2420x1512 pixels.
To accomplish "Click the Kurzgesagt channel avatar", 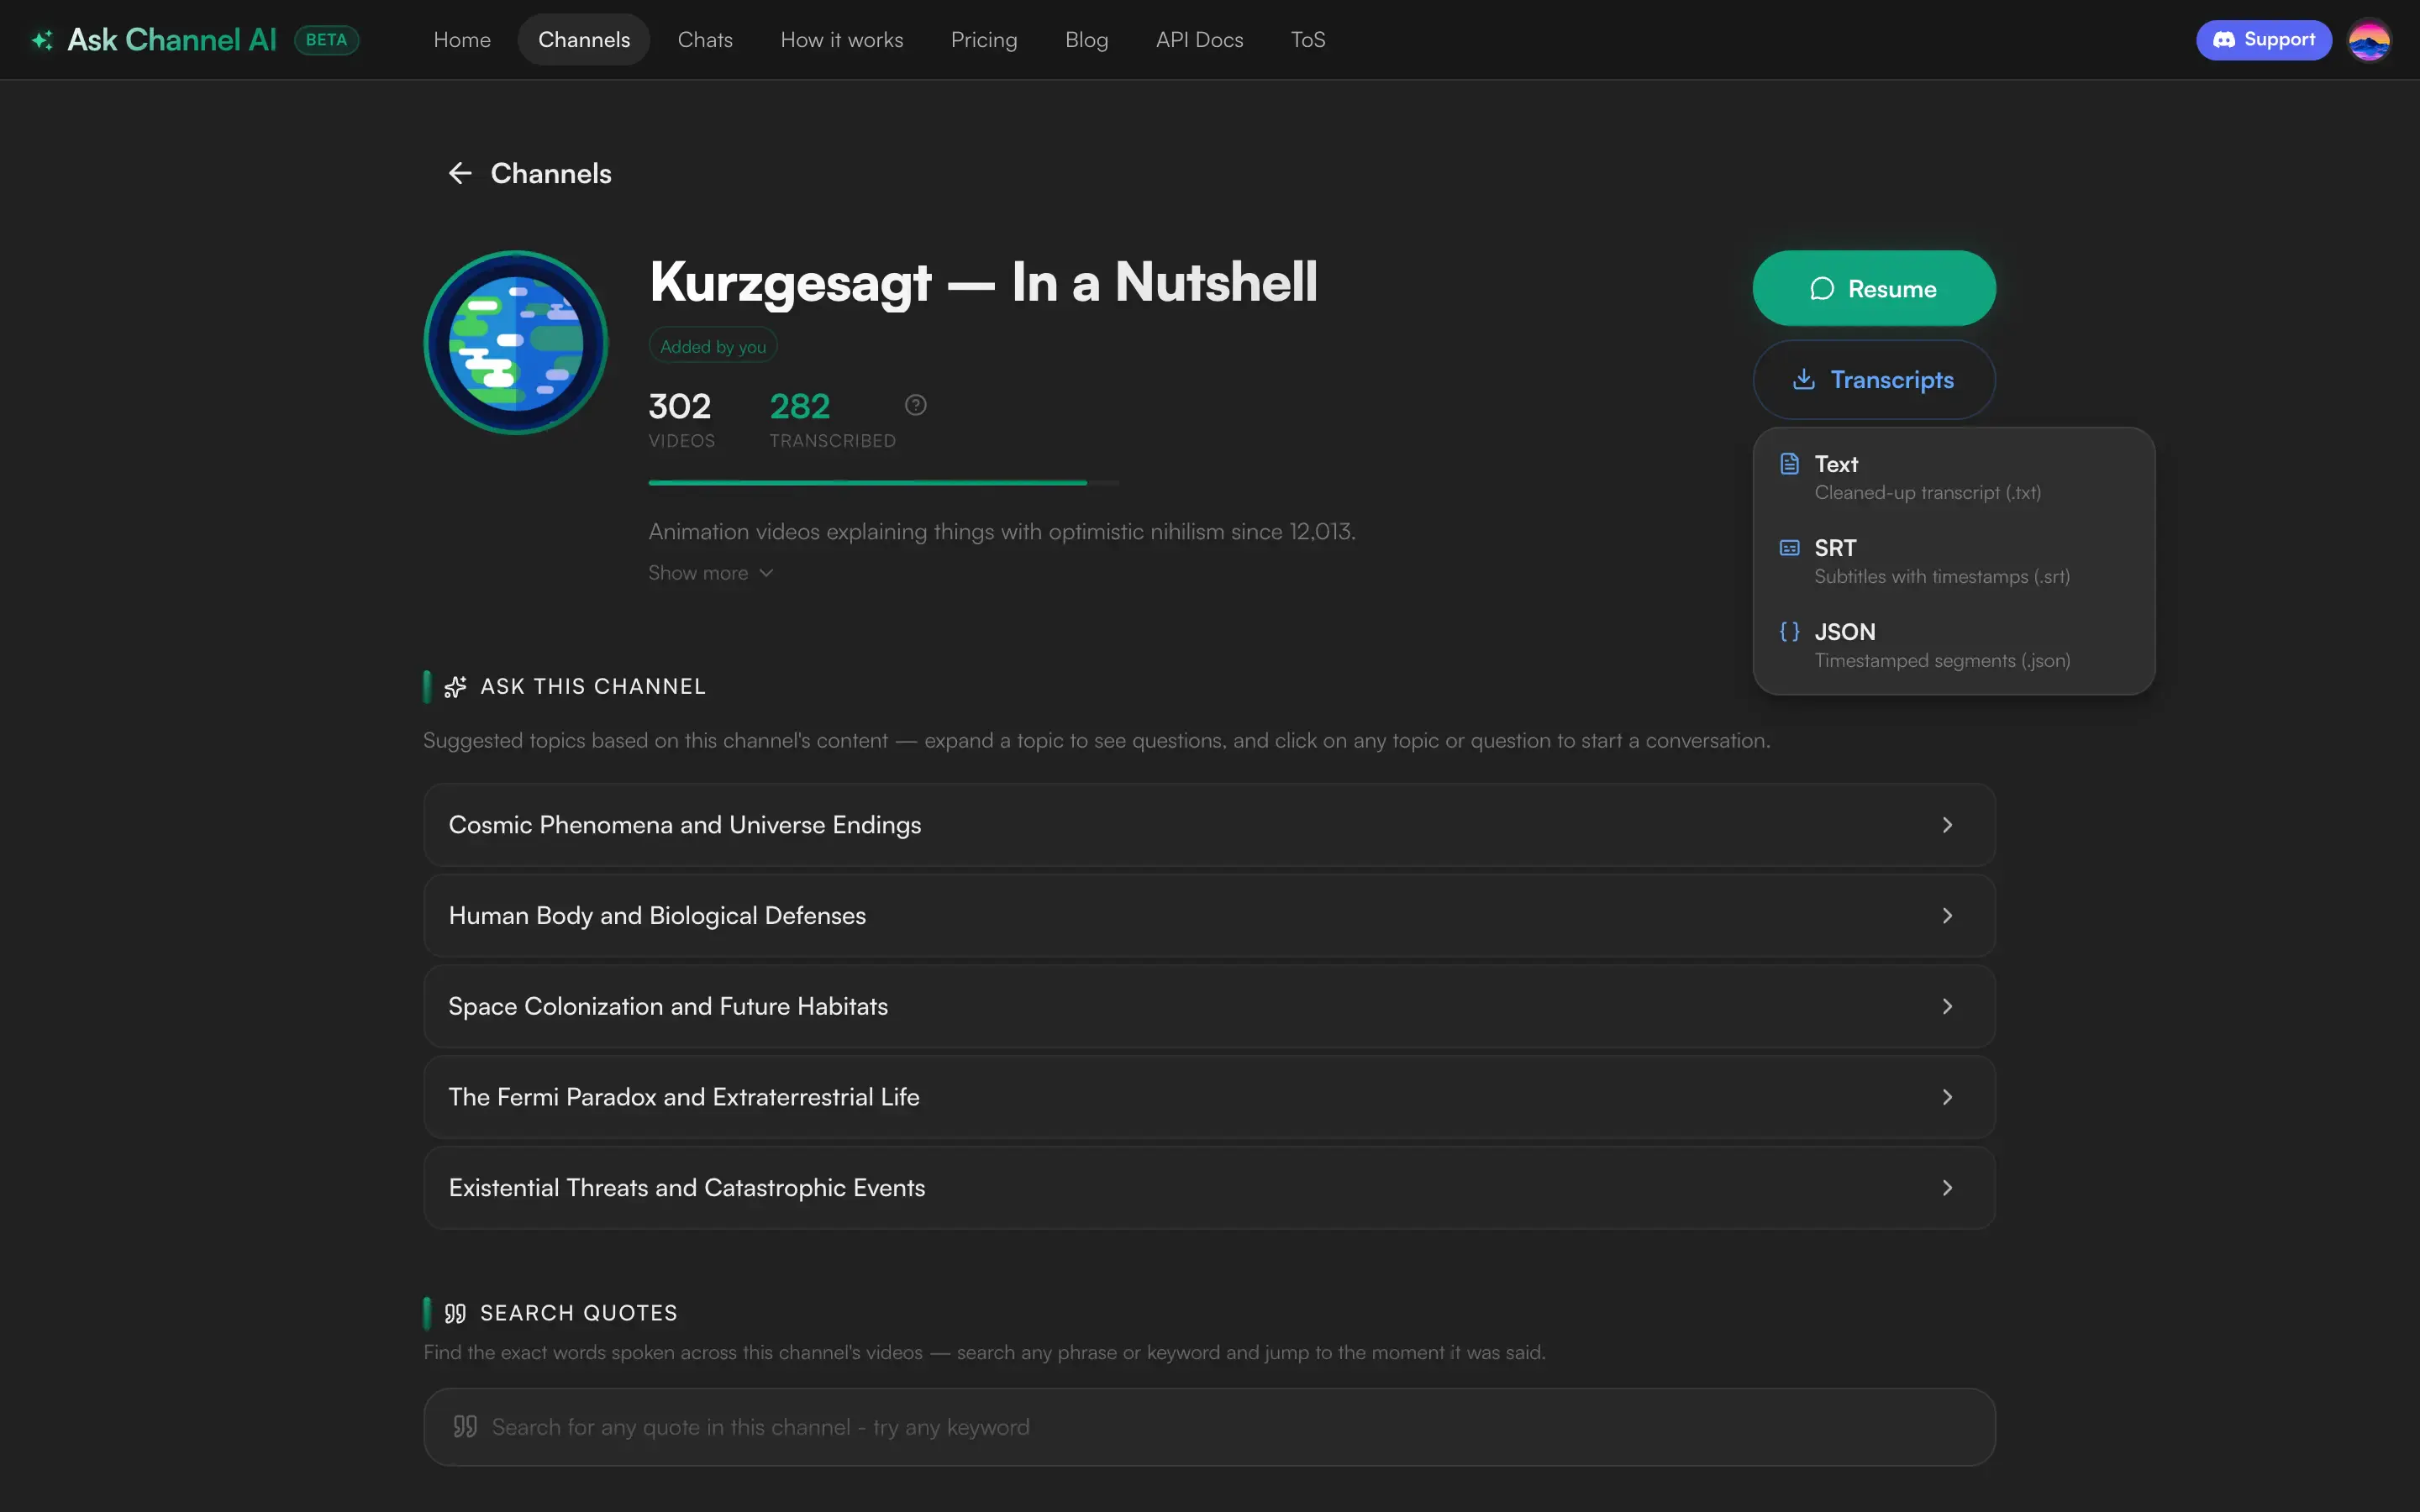I will click(516, 342).
